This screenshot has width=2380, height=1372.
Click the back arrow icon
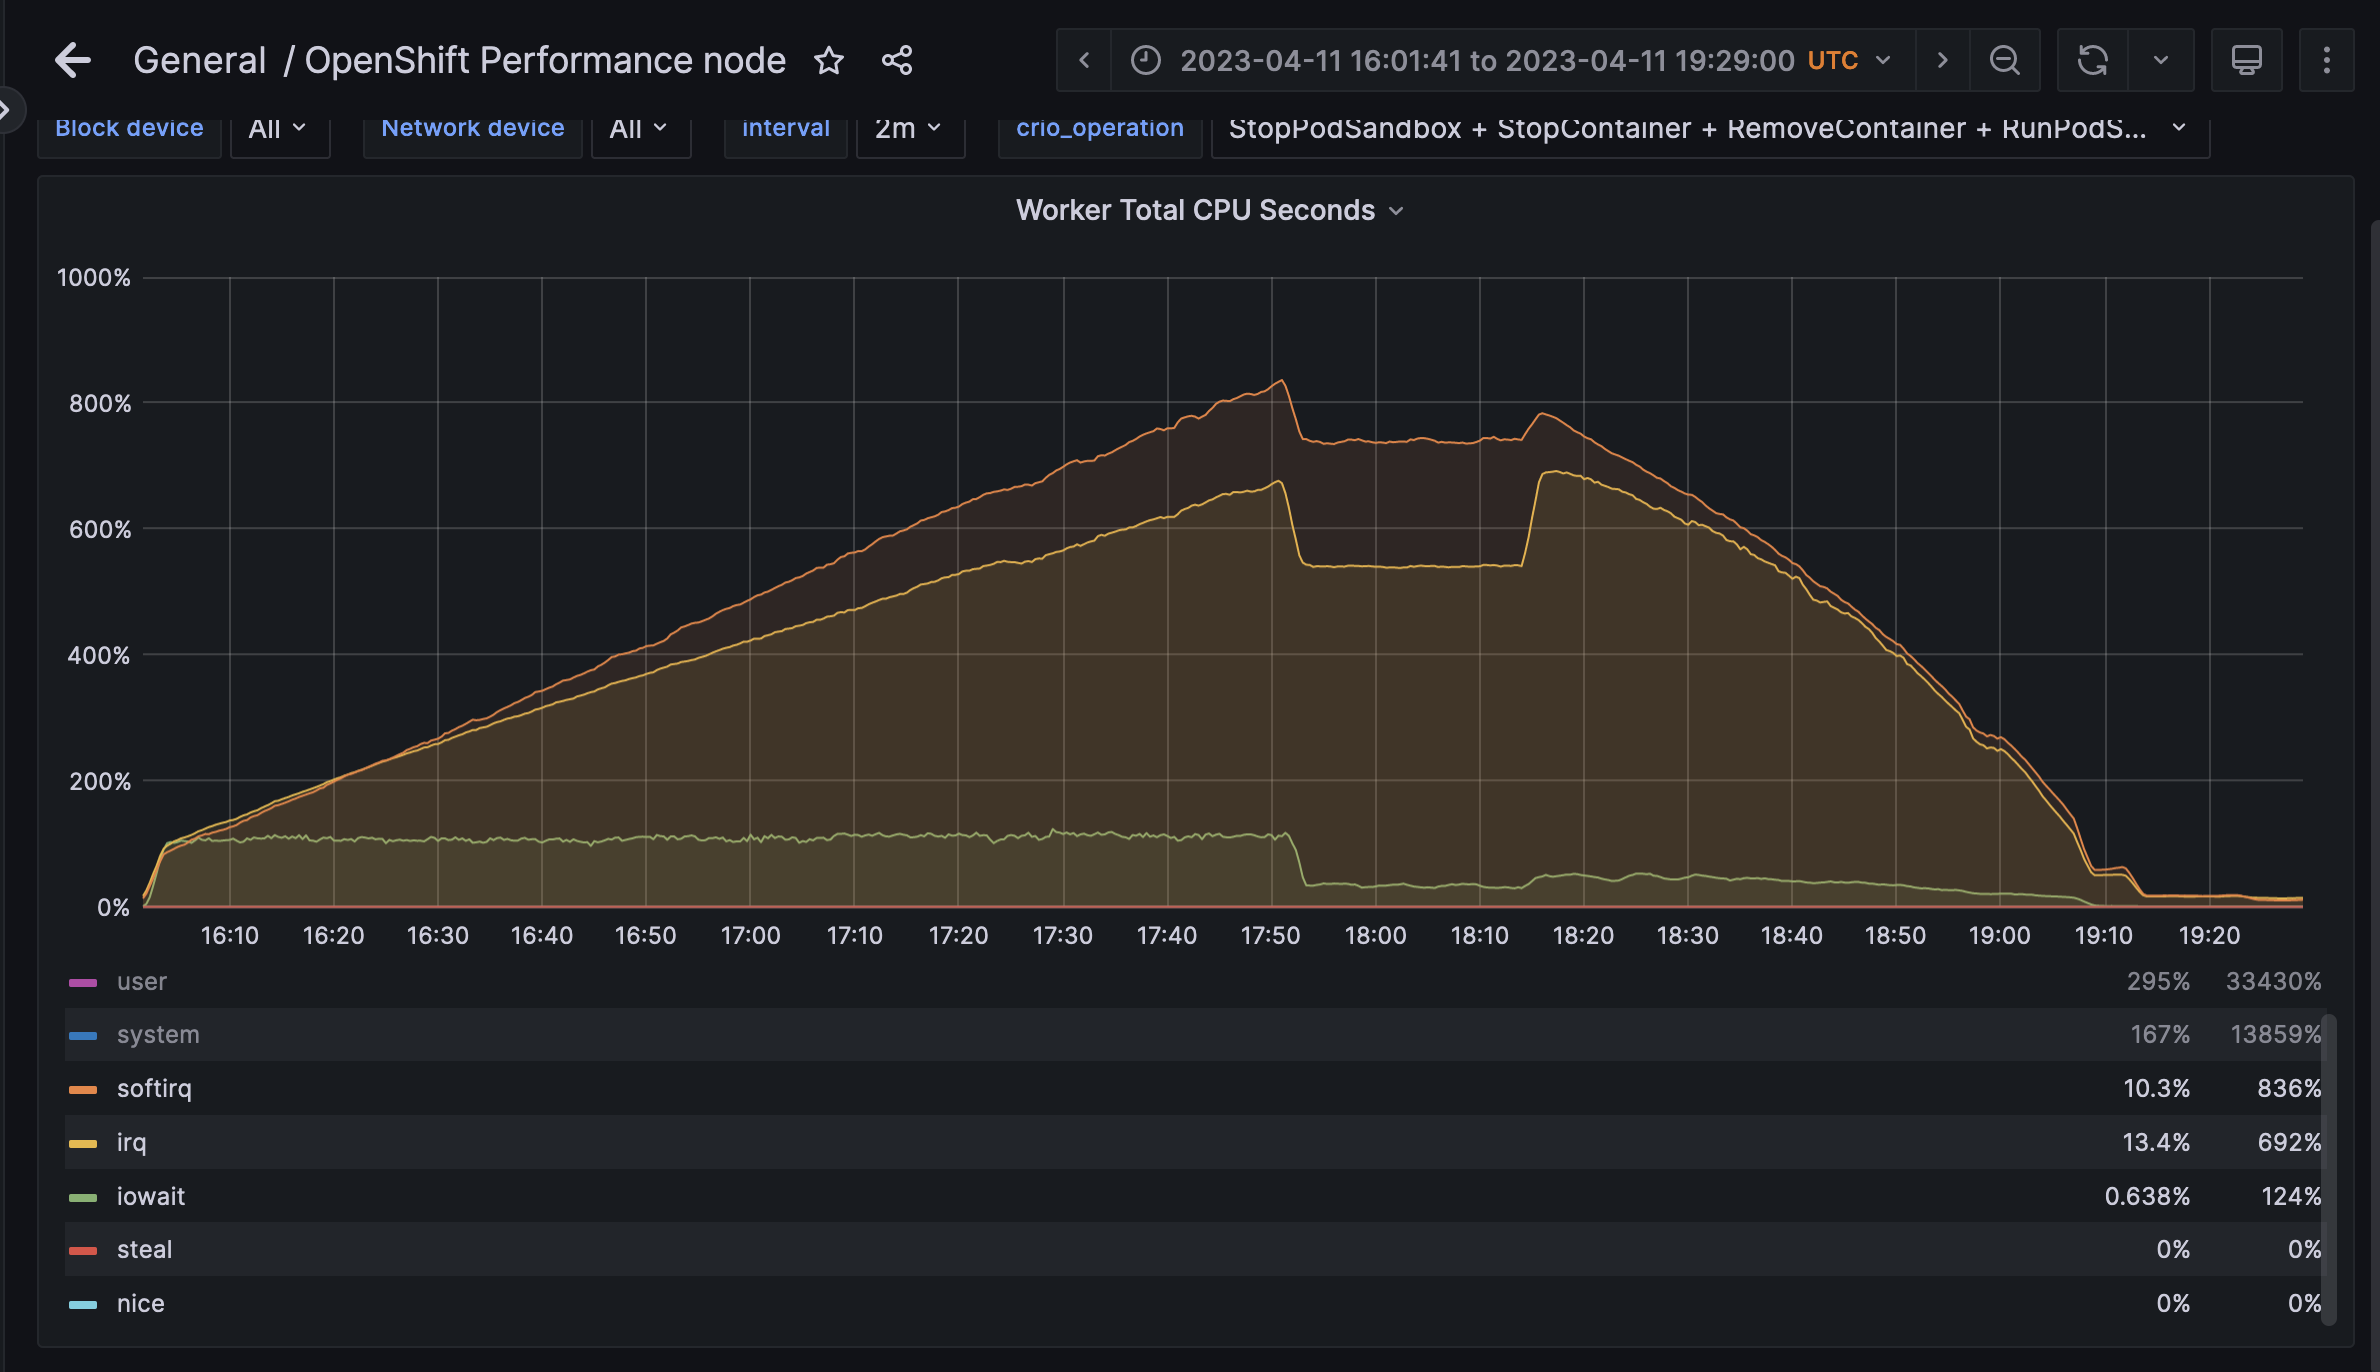point(73,61)
